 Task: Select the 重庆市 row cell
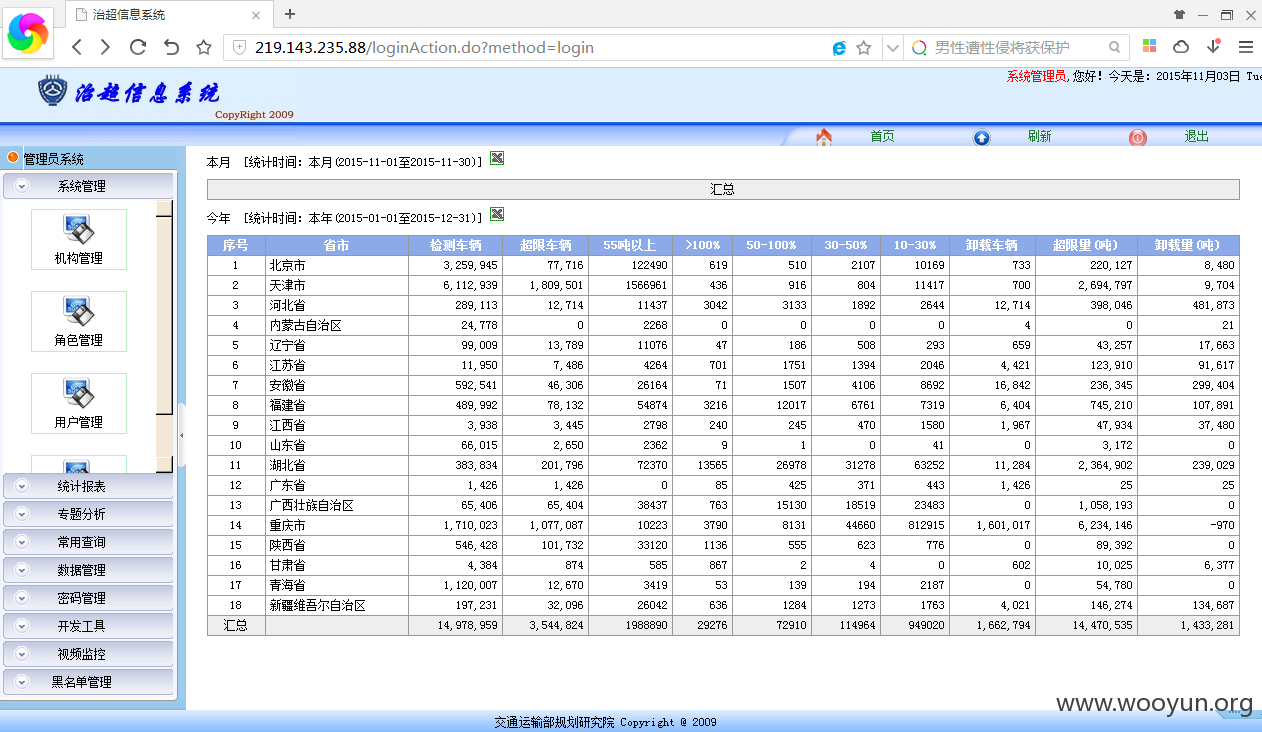click(x=337, y=526)
